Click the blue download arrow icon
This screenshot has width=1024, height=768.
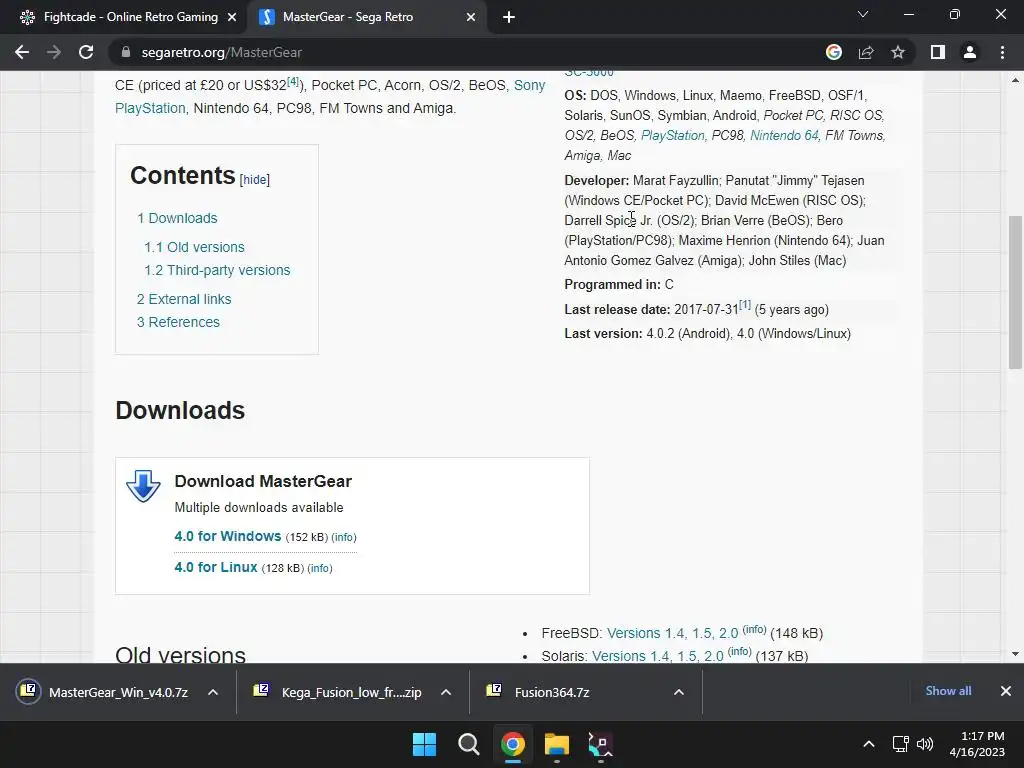[x=143, y=487]
